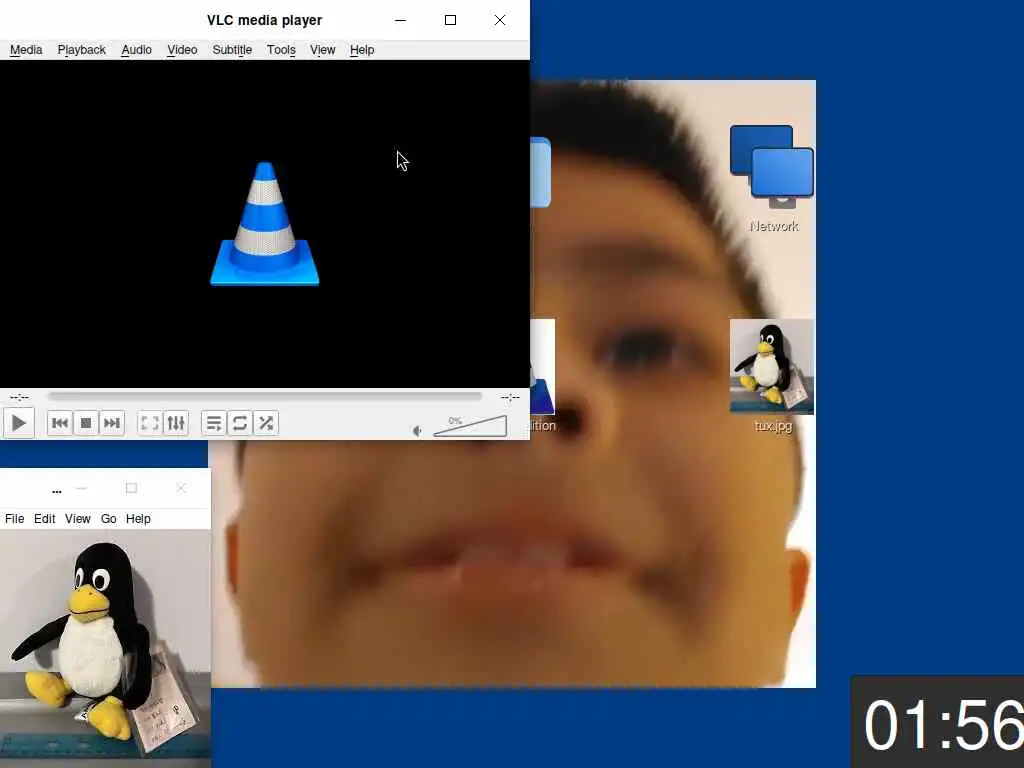Close the image viewer window

[181, 488]
